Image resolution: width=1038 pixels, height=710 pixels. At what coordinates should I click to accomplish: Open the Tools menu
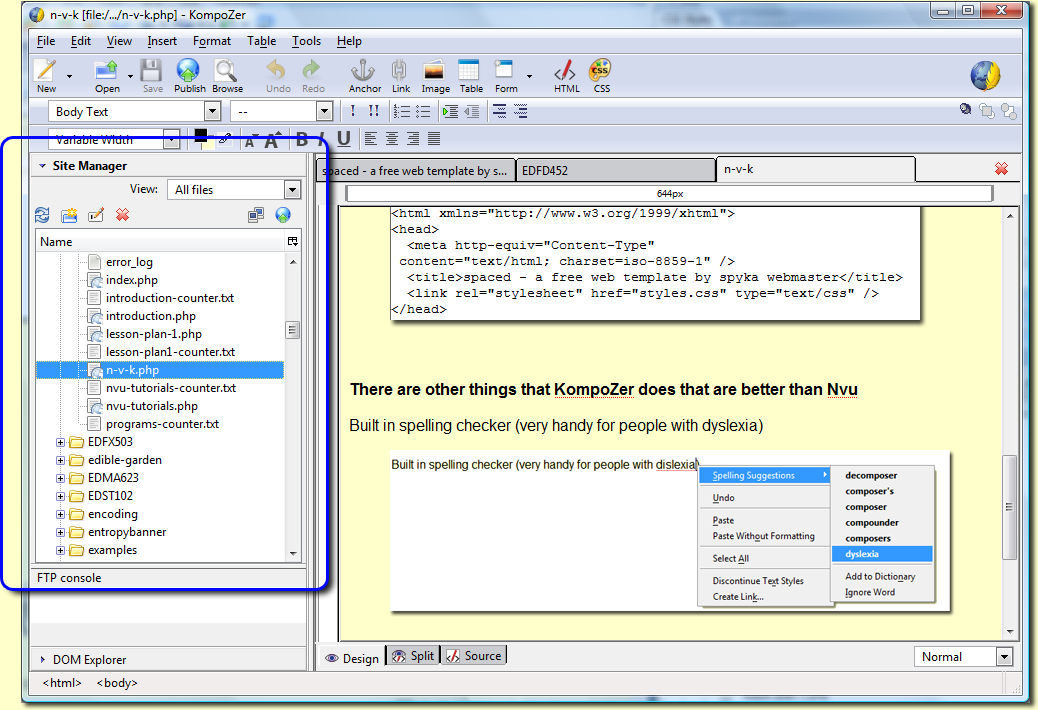307,41
